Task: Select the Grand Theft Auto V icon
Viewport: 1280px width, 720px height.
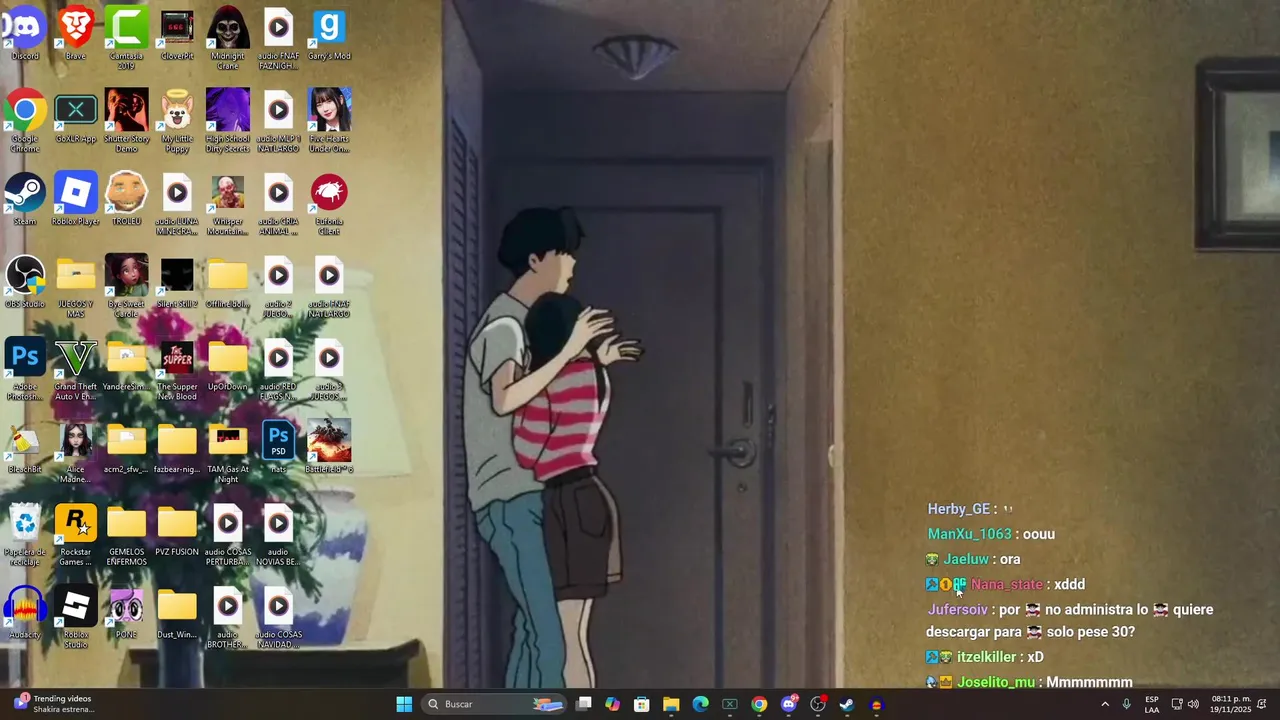Action: pos(76,370)
